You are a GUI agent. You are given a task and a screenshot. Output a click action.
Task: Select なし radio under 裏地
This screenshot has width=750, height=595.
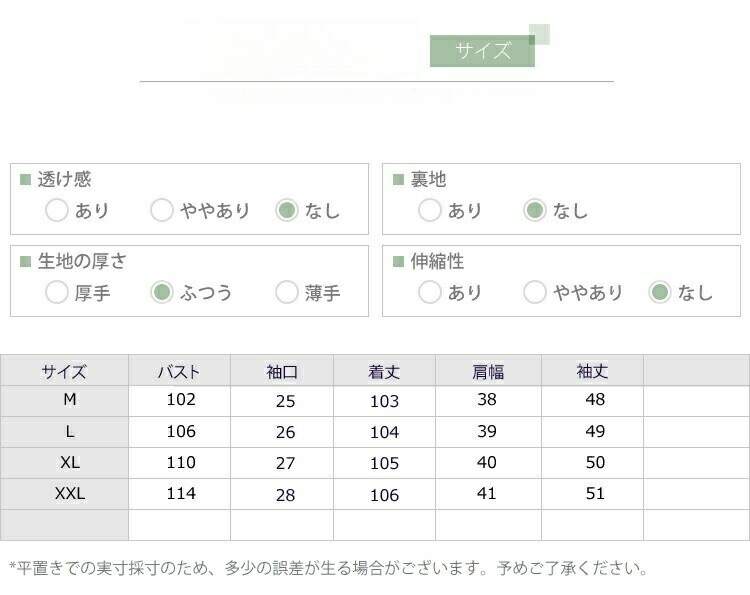click(535, 210)
